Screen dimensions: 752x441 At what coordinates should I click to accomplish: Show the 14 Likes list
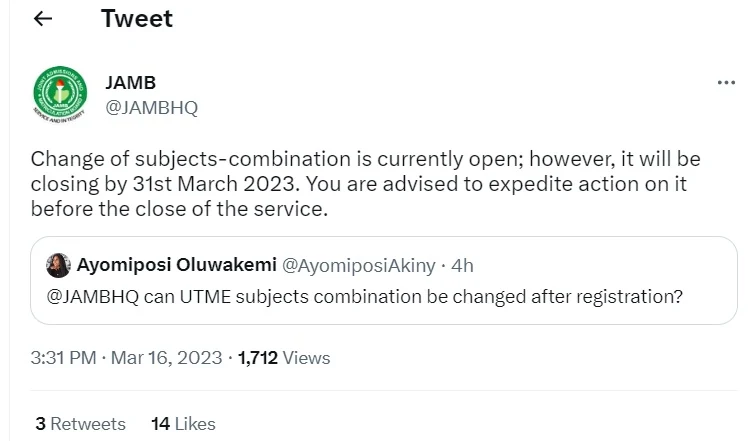coord(183,424)
